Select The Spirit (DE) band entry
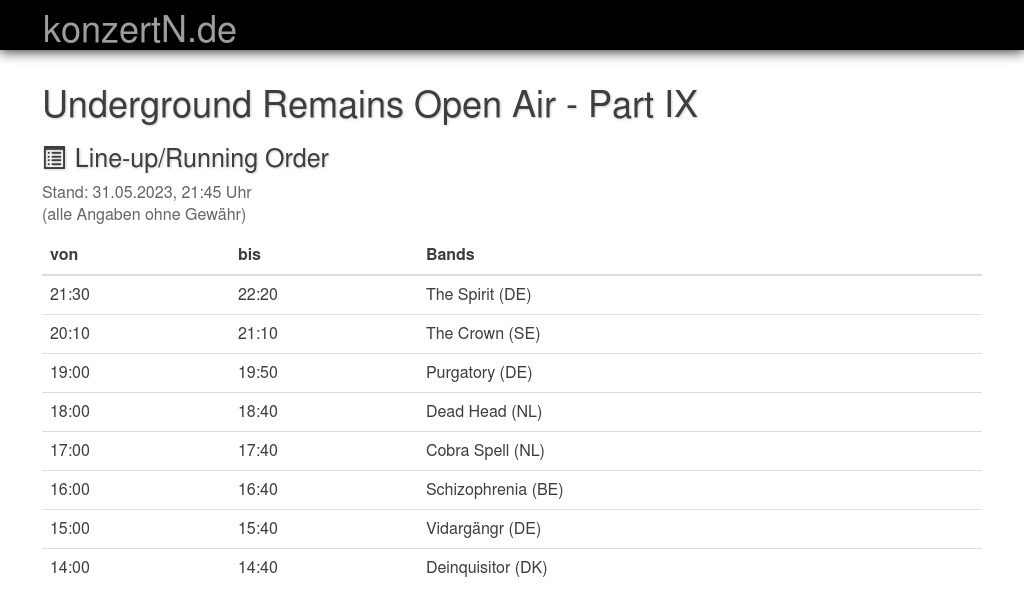 [x=478, y=294]
